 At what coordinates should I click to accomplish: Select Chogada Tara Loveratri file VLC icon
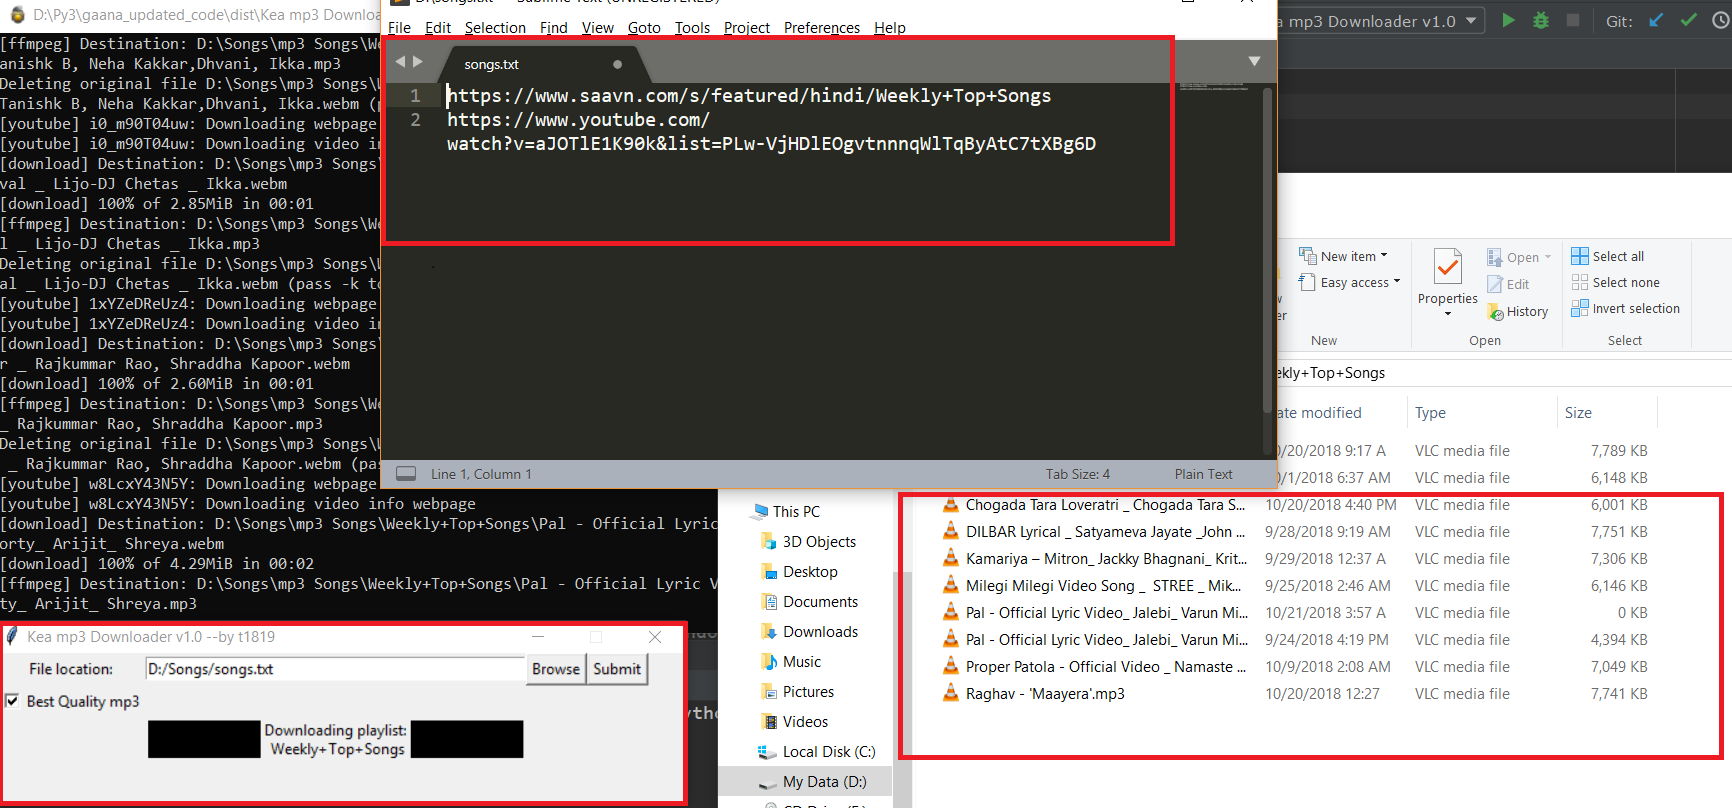click(x=950, y=505)
